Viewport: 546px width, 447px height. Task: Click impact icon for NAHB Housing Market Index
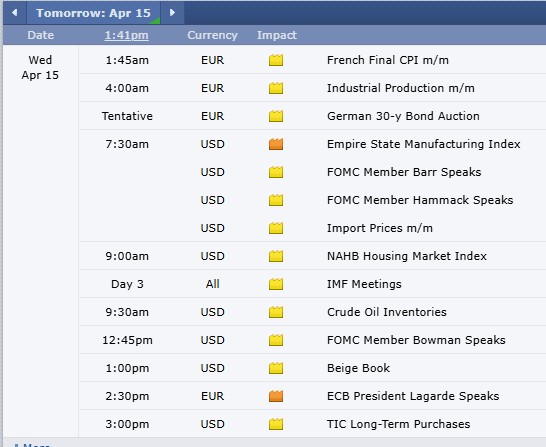coord(276,256)
